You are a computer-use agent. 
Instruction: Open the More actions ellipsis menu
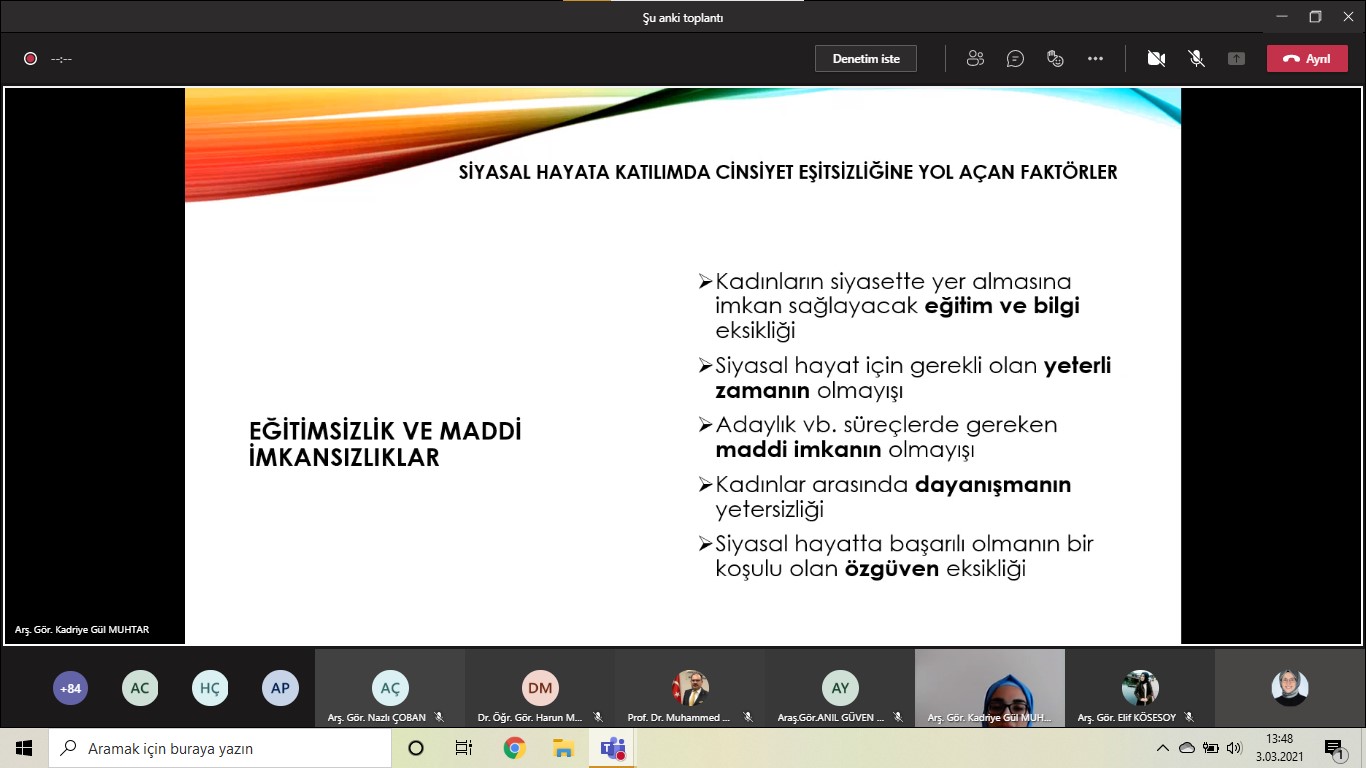(1095, 59)
